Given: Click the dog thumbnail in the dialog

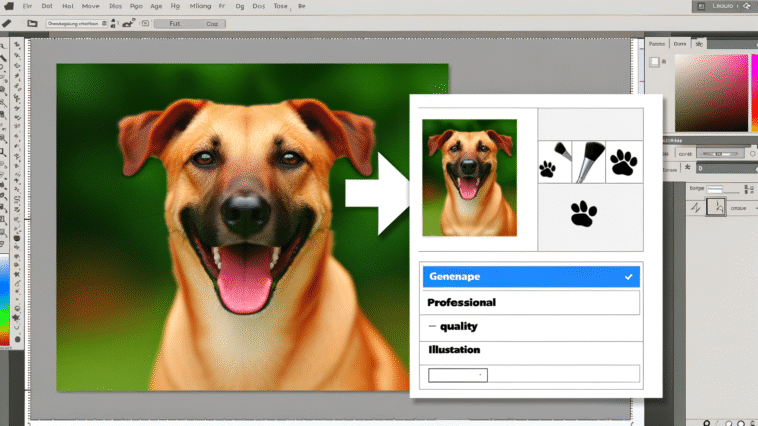Looking at the screenshot, I should pyautogui.click(x=469, y=177).
